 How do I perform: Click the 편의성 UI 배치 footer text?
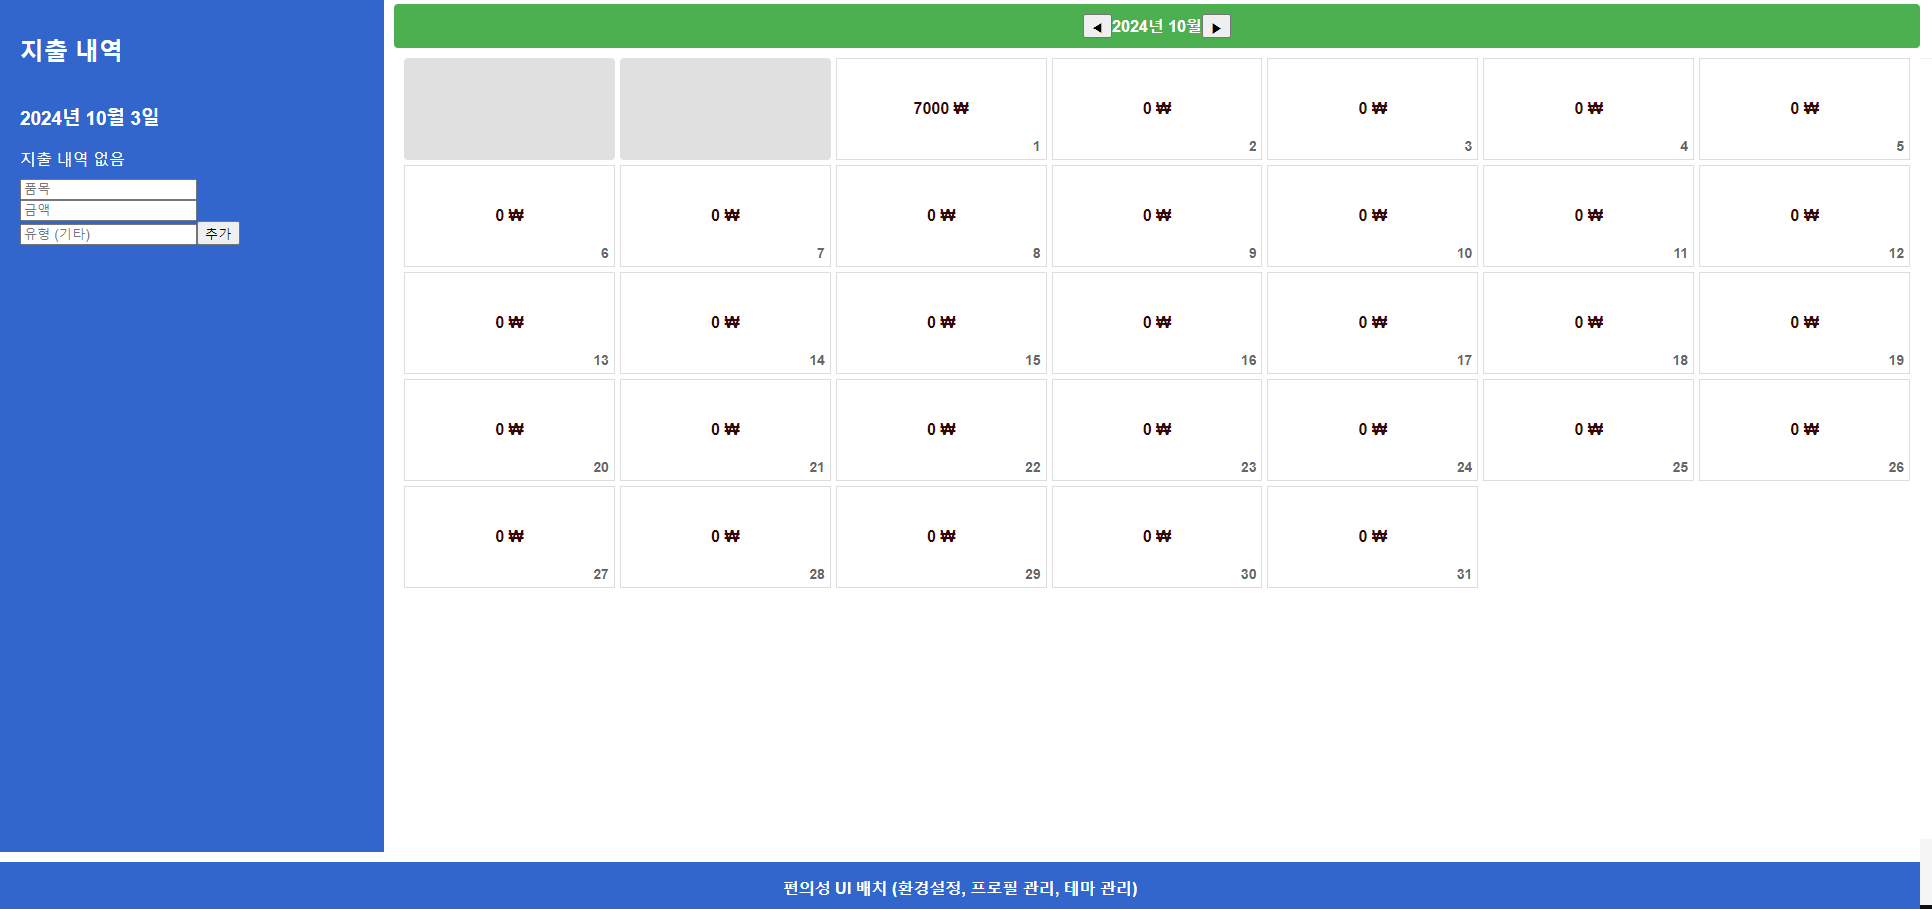(960, 888)
